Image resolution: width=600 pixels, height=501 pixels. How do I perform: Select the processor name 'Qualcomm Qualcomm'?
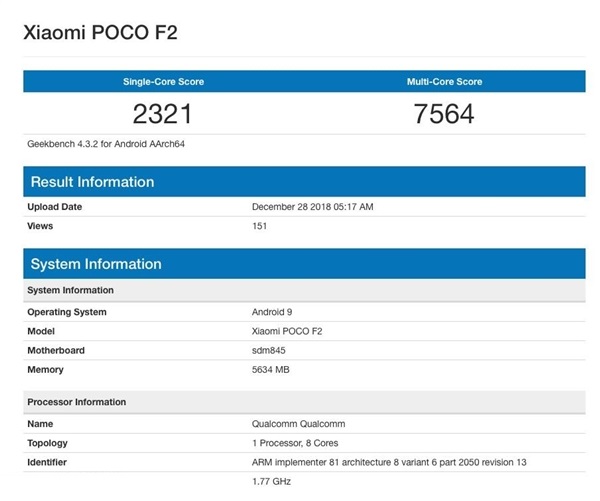[298, 424]
